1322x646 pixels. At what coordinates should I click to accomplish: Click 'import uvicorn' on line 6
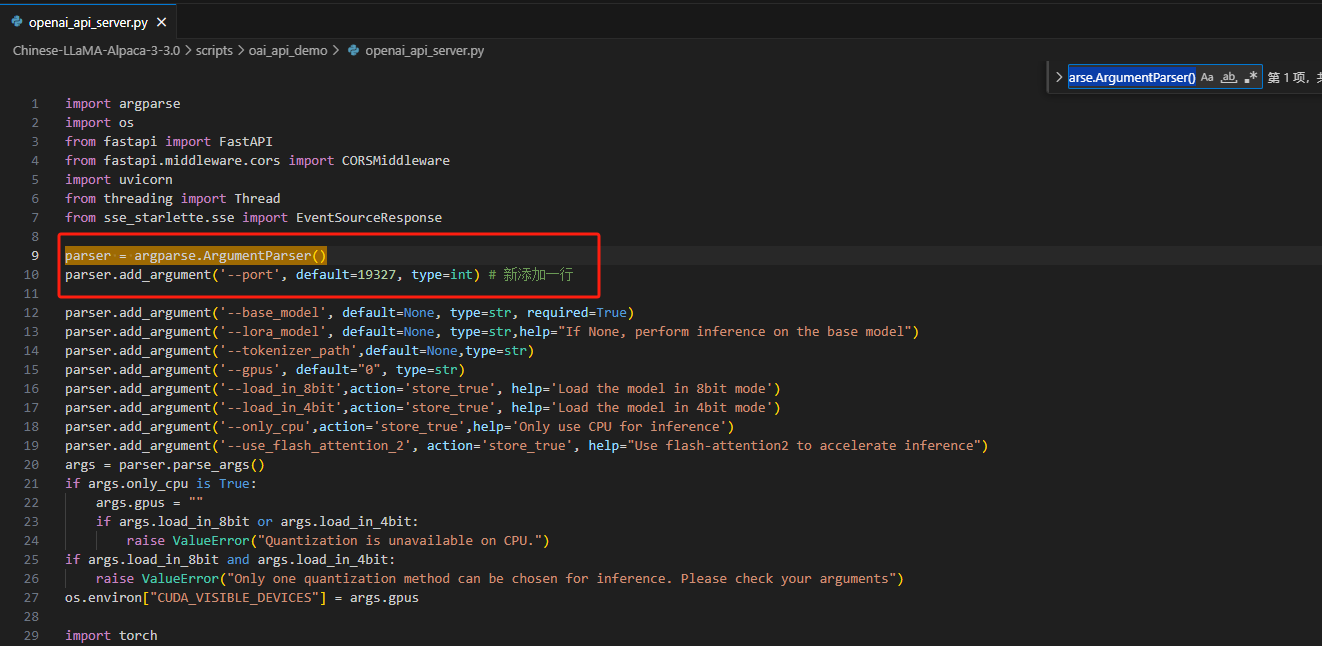(119, 180)
